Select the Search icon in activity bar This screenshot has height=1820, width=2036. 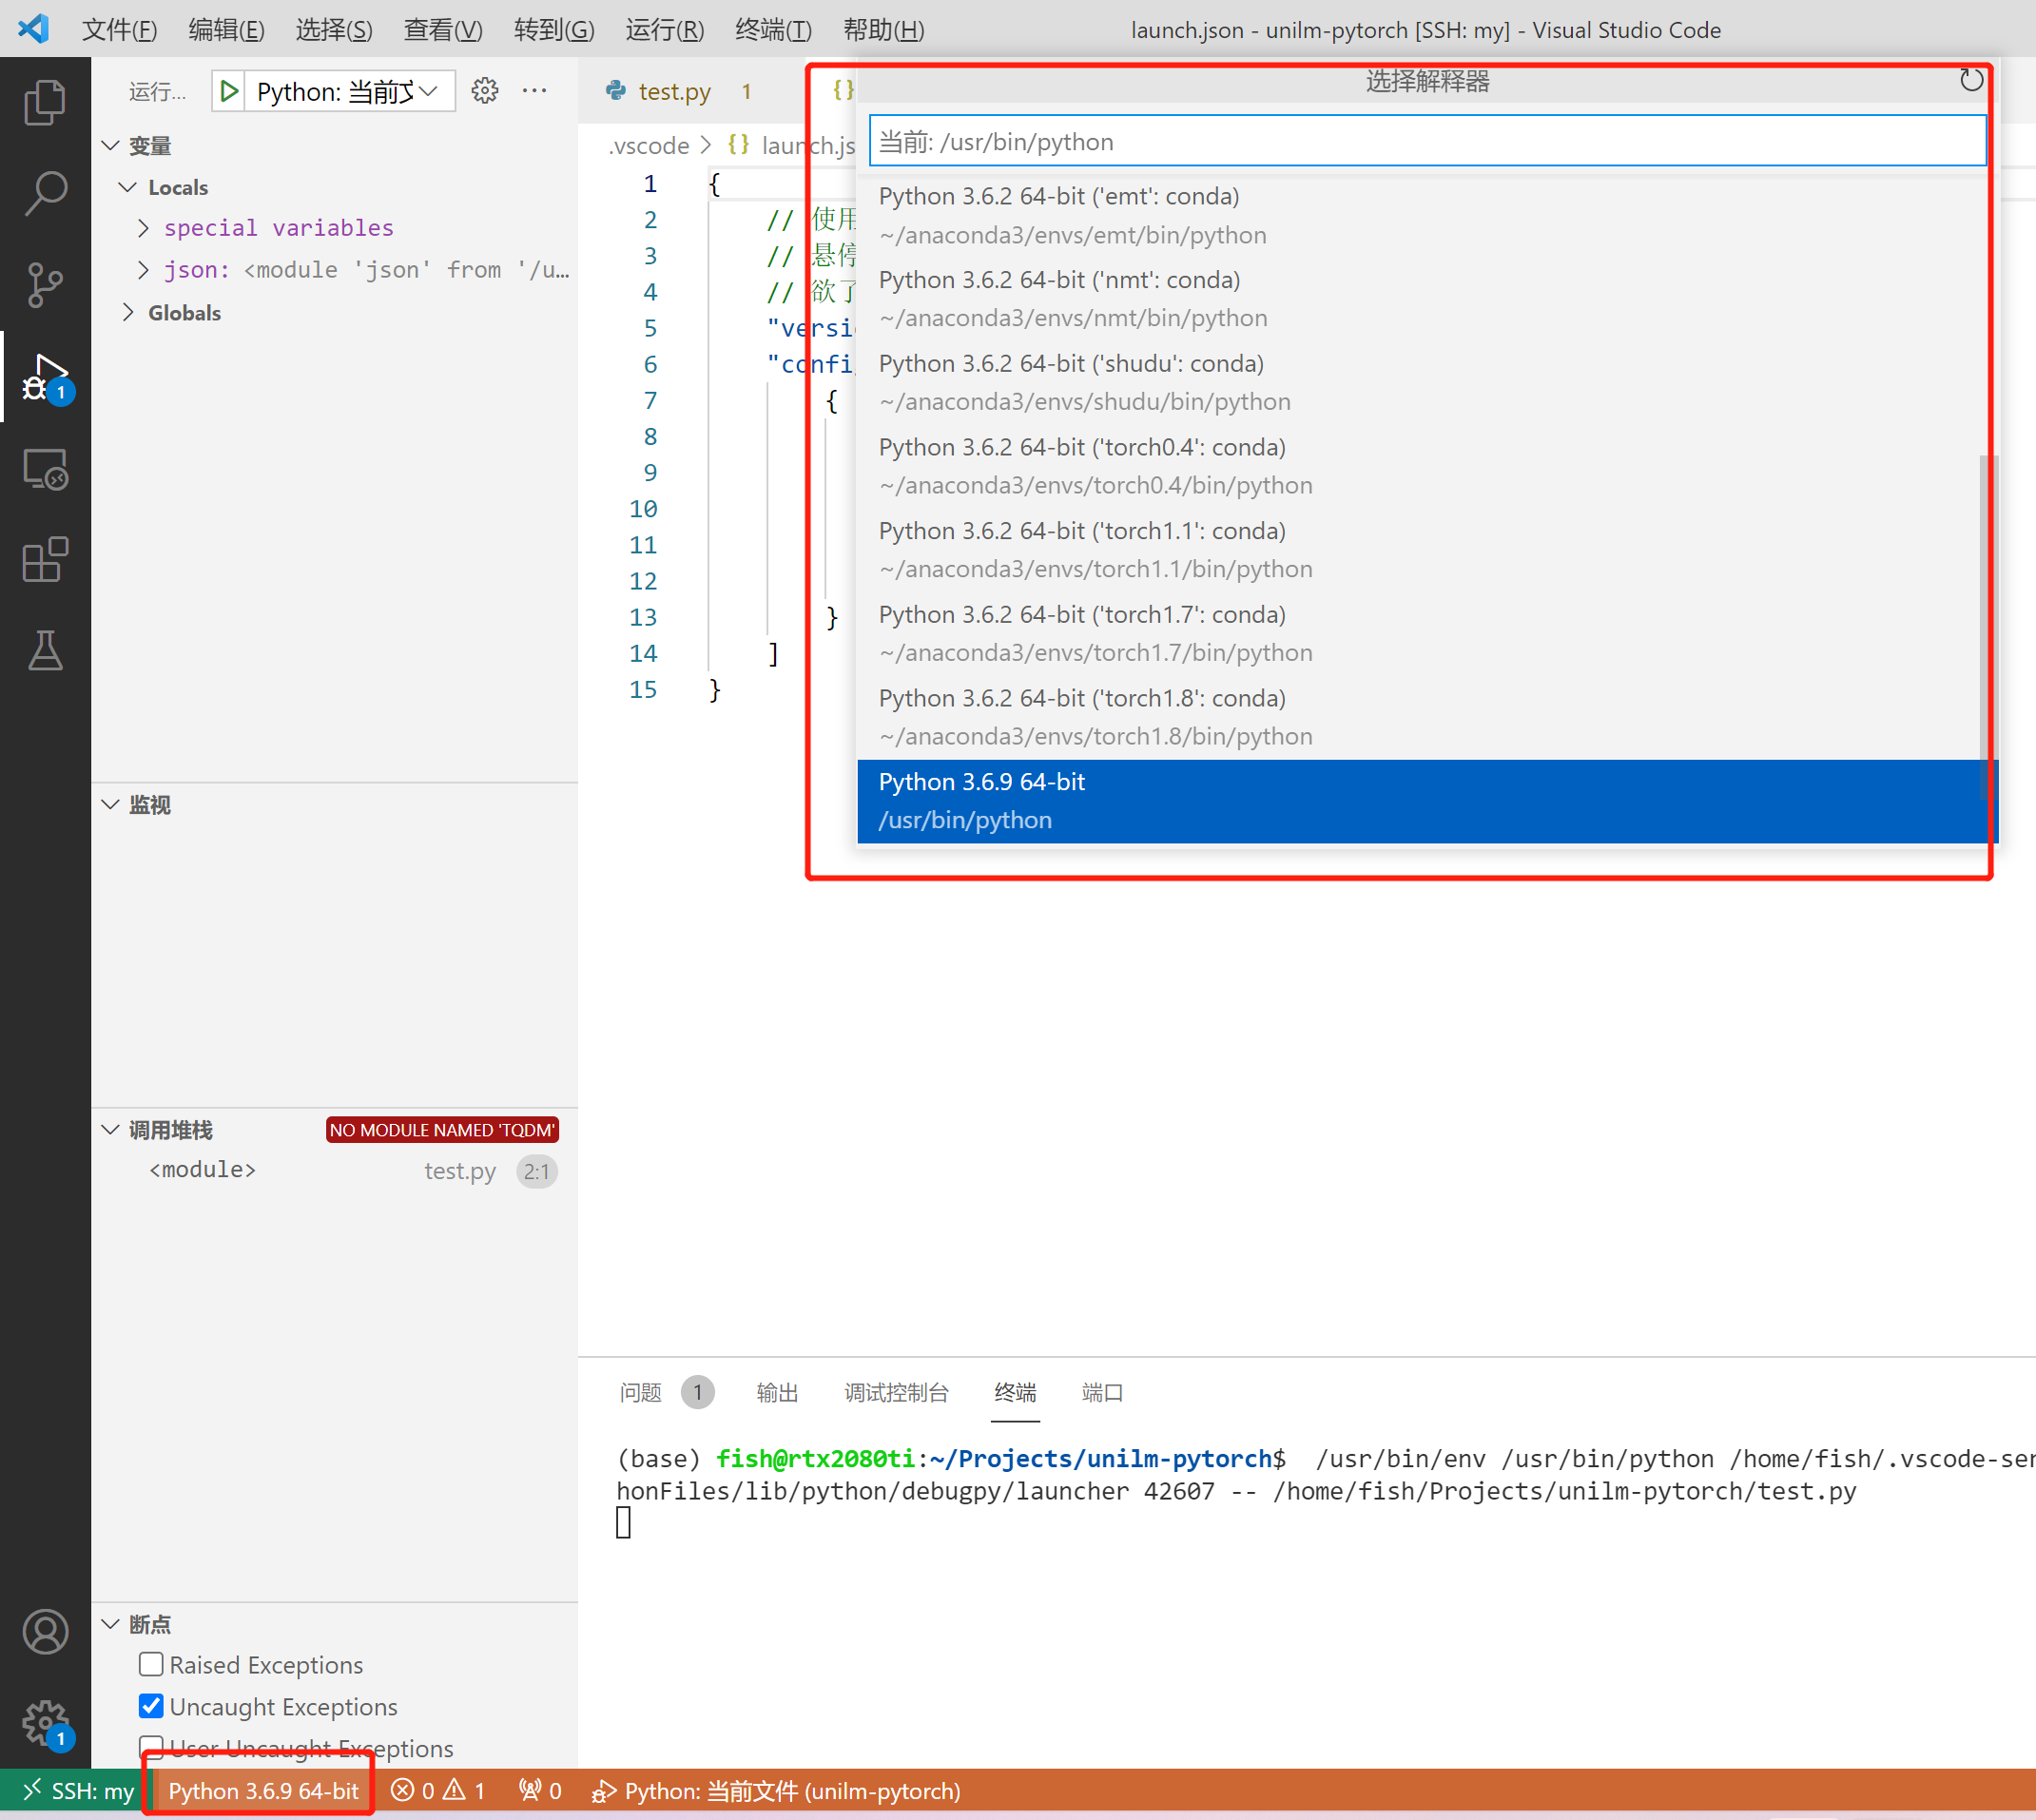pyautogui.click(x=45, y=192)
